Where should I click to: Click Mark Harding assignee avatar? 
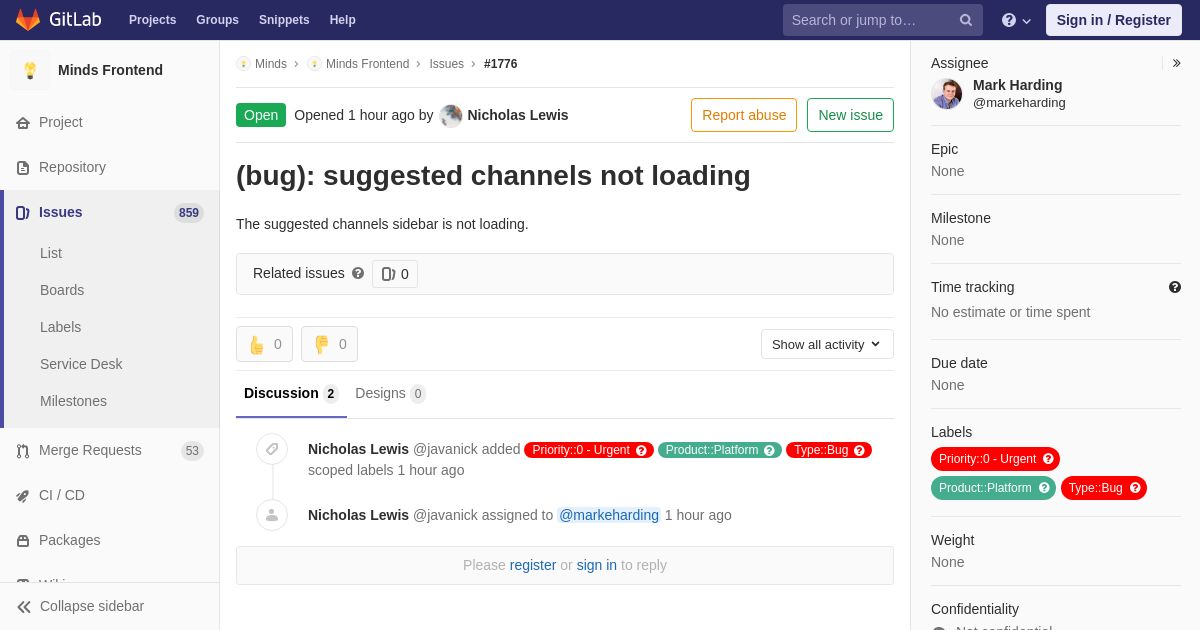pos(947,94)
